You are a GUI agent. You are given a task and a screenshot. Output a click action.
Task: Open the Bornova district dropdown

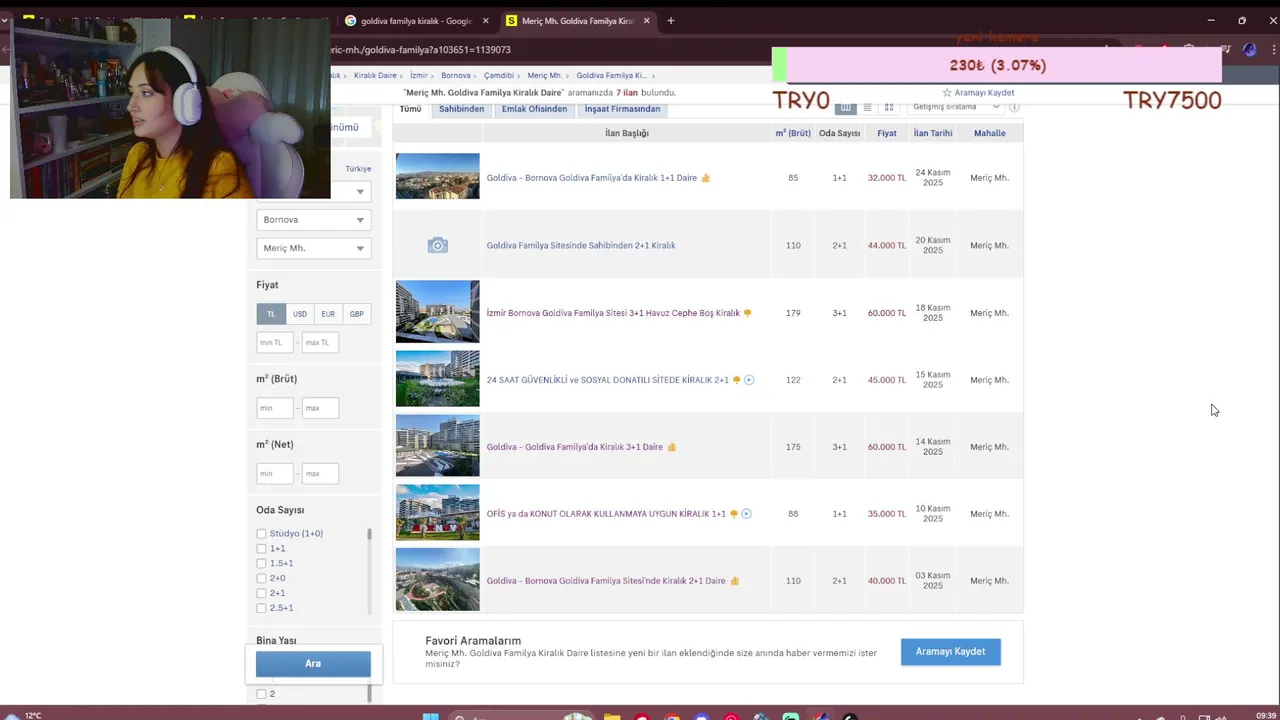pyautogui.click(x=313, y=220)
